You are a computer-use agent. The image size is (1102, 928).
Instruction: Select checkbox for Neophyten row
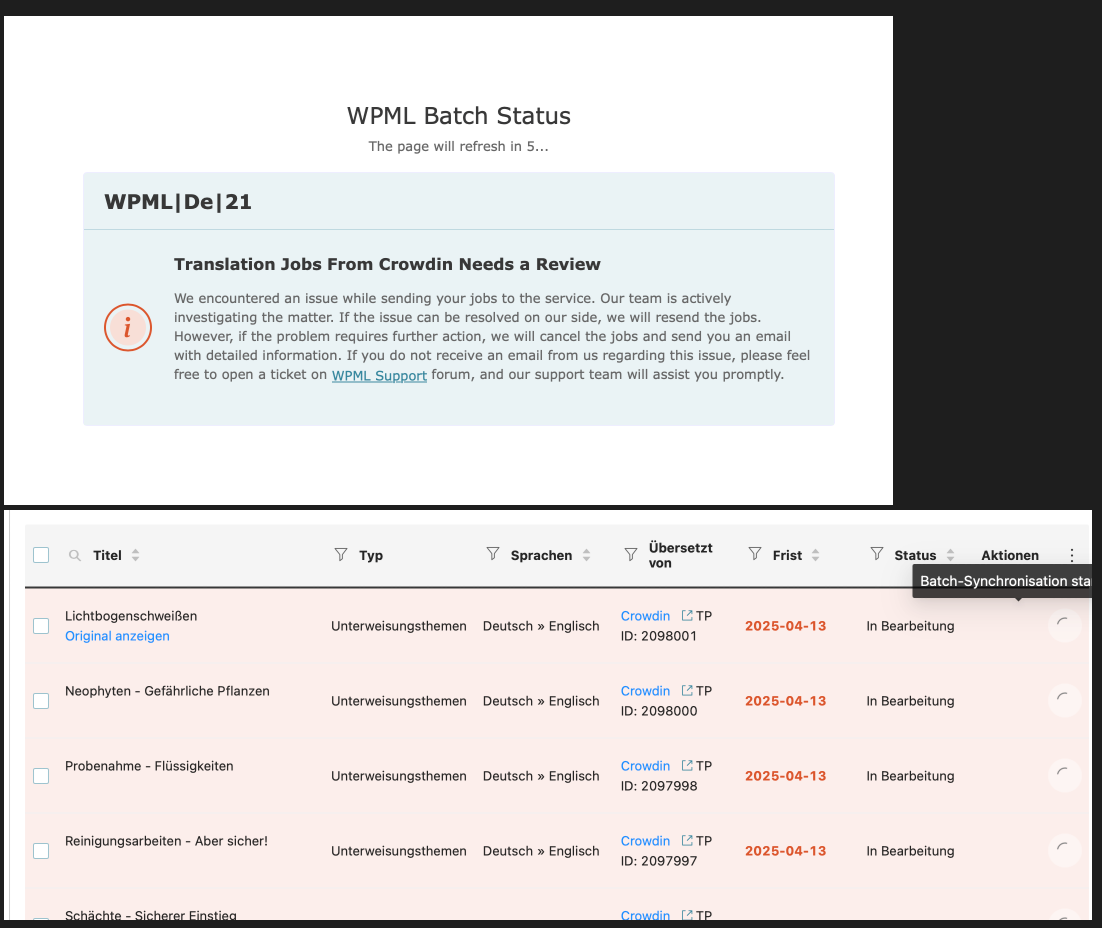(x=41, y=701)
